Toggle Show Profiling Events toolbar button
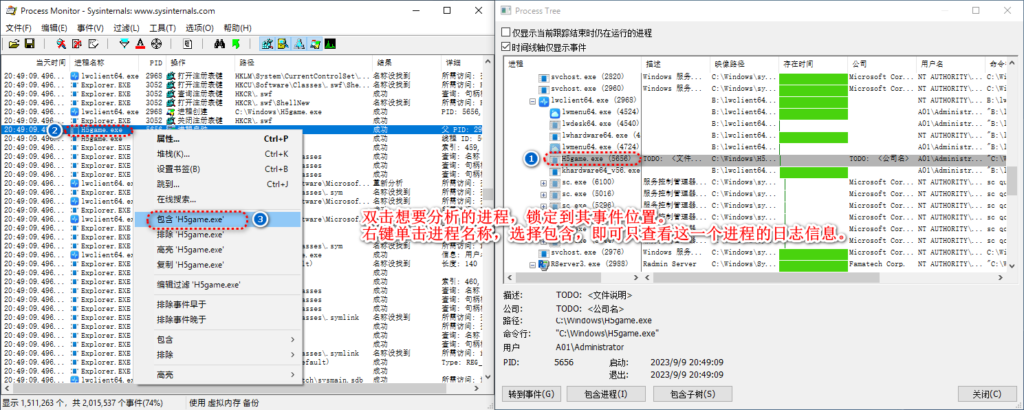 pos(330,44)
